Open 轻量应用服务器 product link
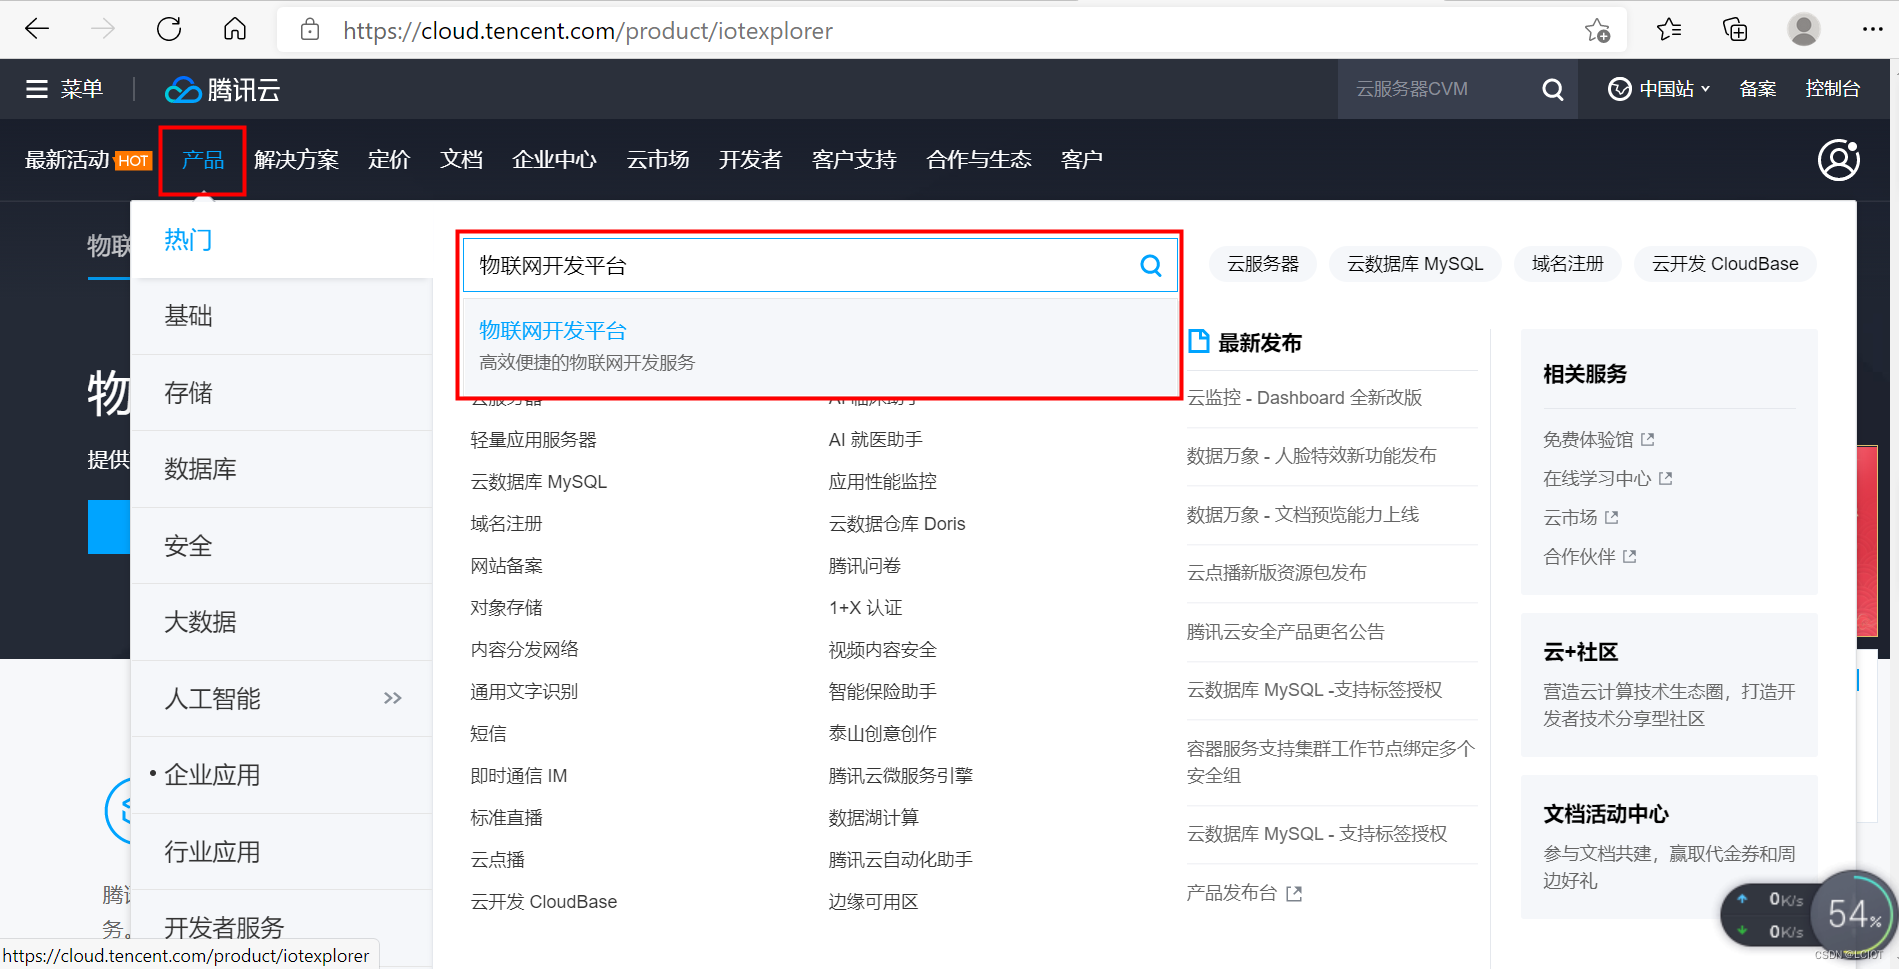1899x969 pixels. click(533, 440)
